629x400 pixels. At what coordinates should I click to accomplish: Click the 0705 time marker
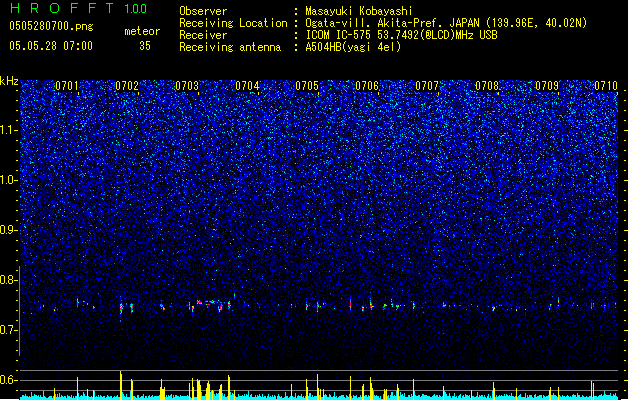pos(307,86)
